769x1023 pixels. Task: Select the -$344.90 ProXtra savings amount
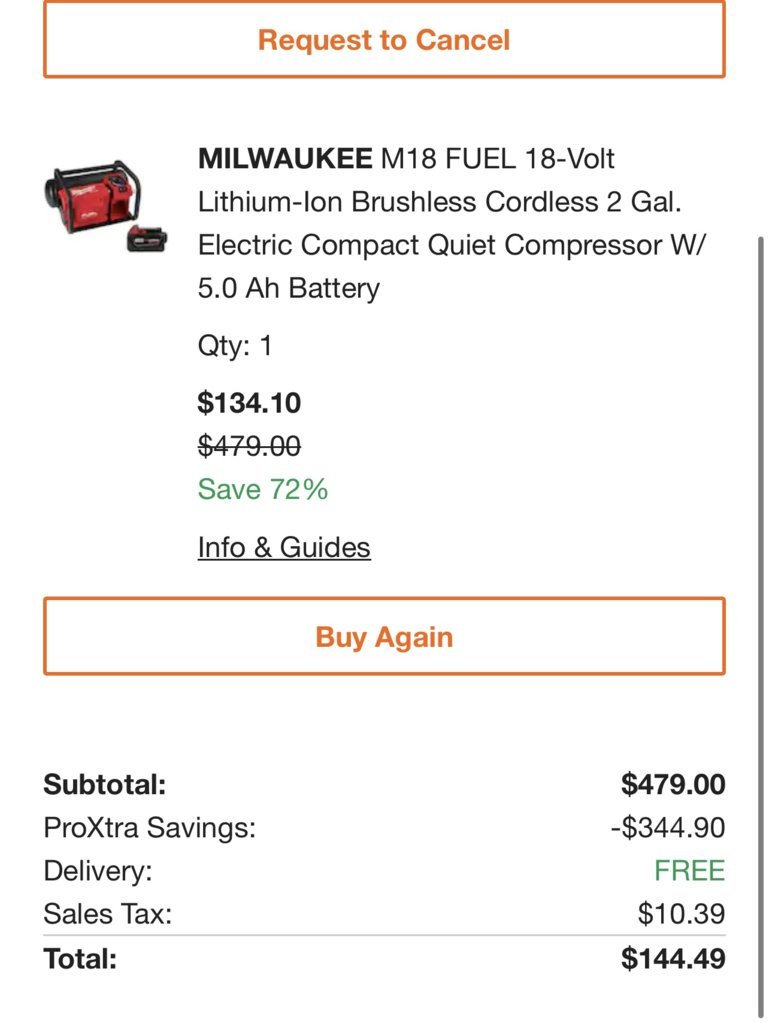coord(668,827)
